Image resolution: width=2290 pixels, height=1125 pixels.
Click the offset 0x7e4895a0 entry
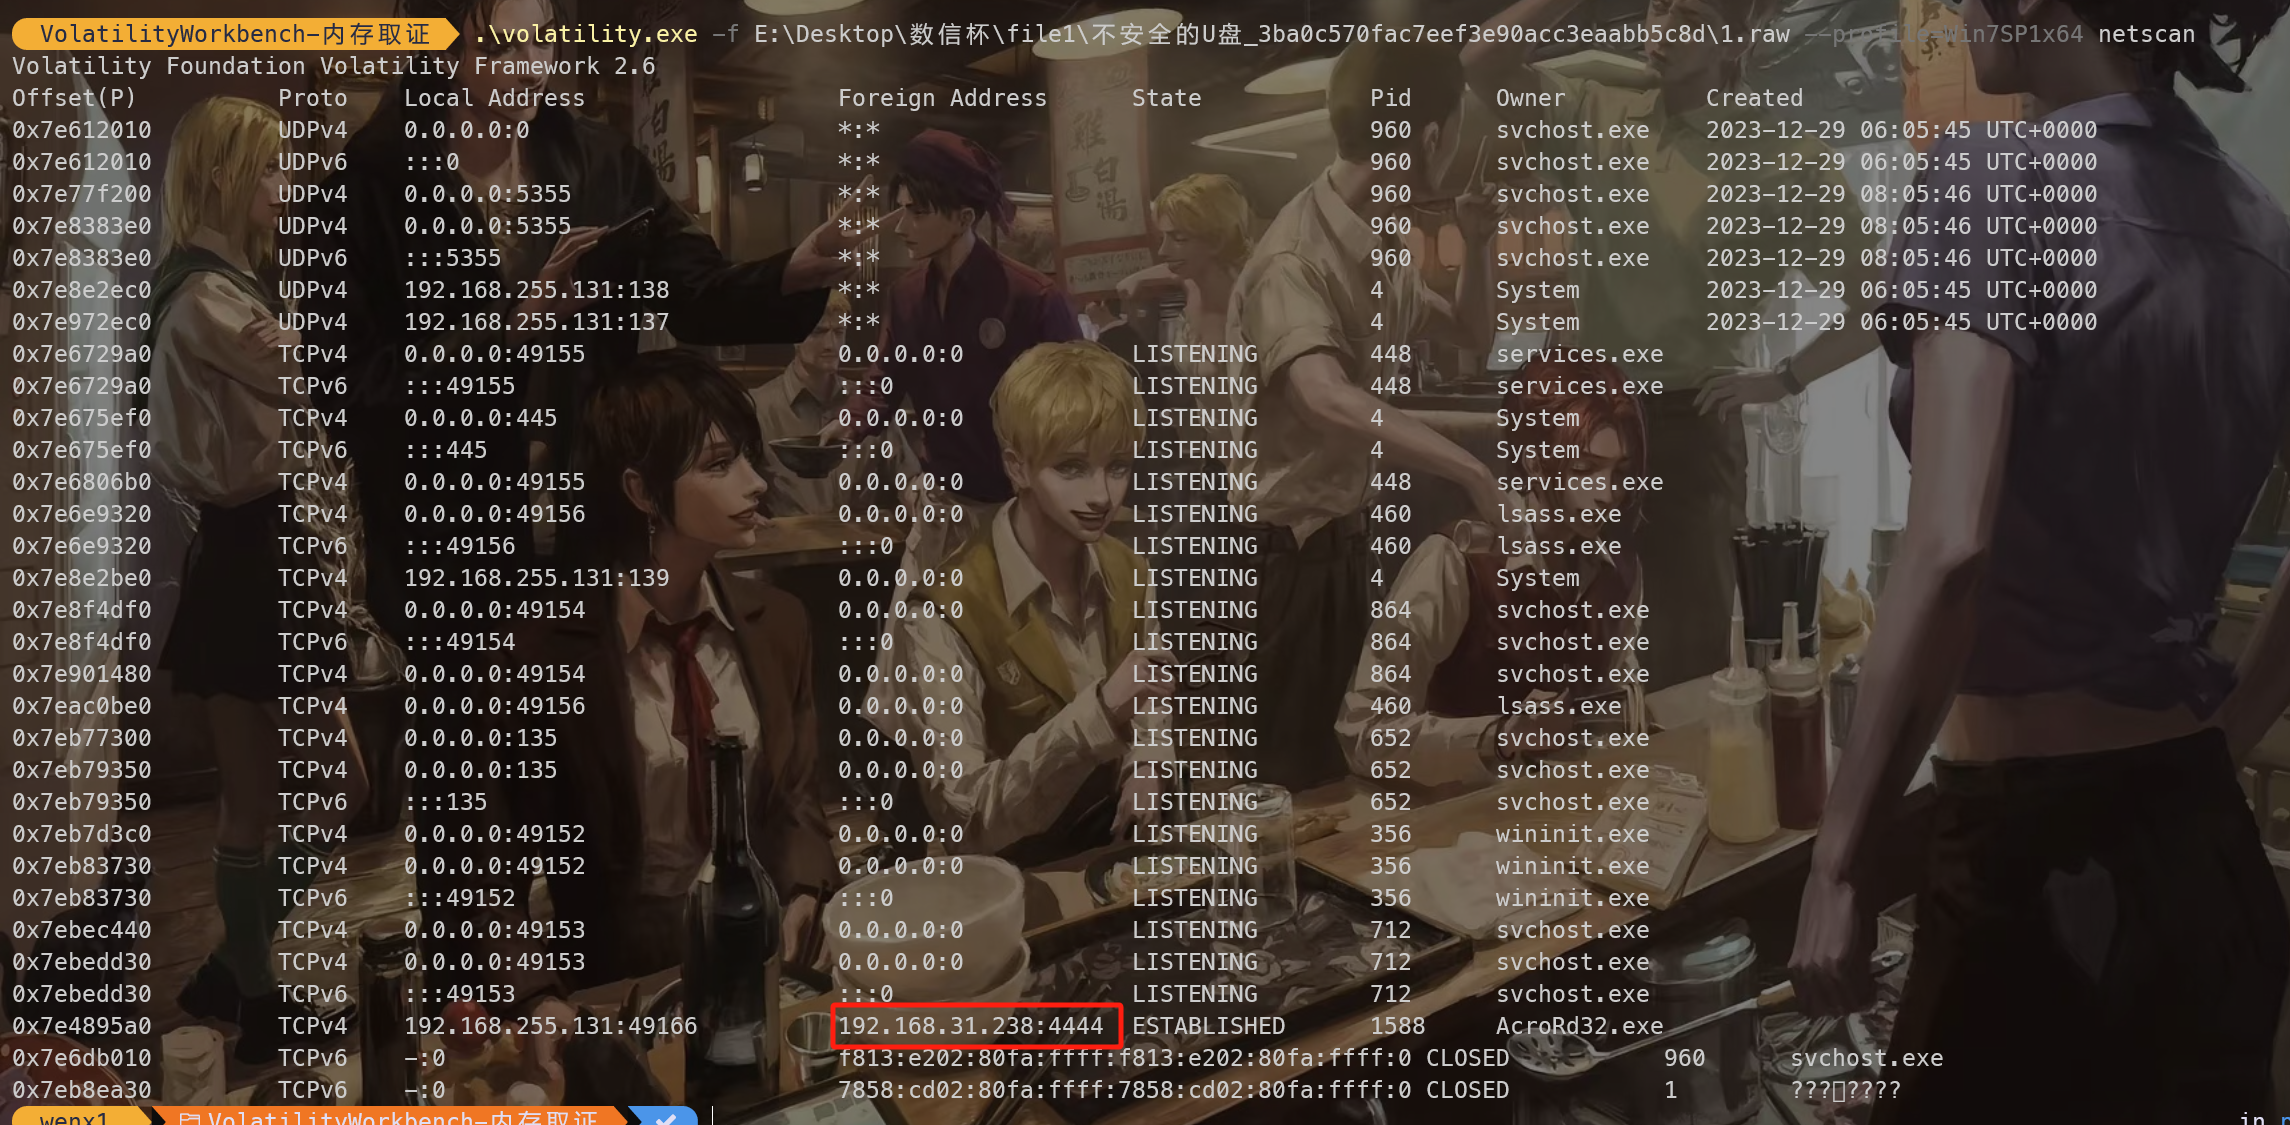click(82, 1026)
